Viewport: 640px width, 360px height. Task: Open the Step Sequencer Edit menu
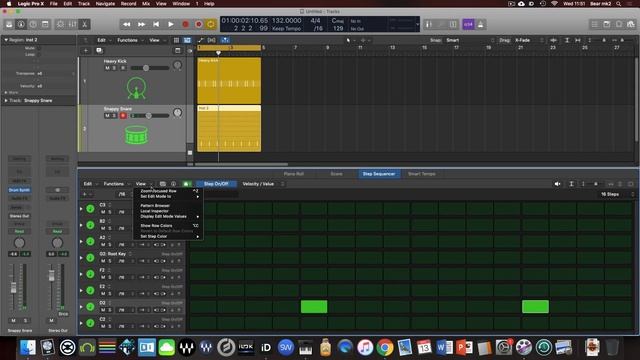89,184
